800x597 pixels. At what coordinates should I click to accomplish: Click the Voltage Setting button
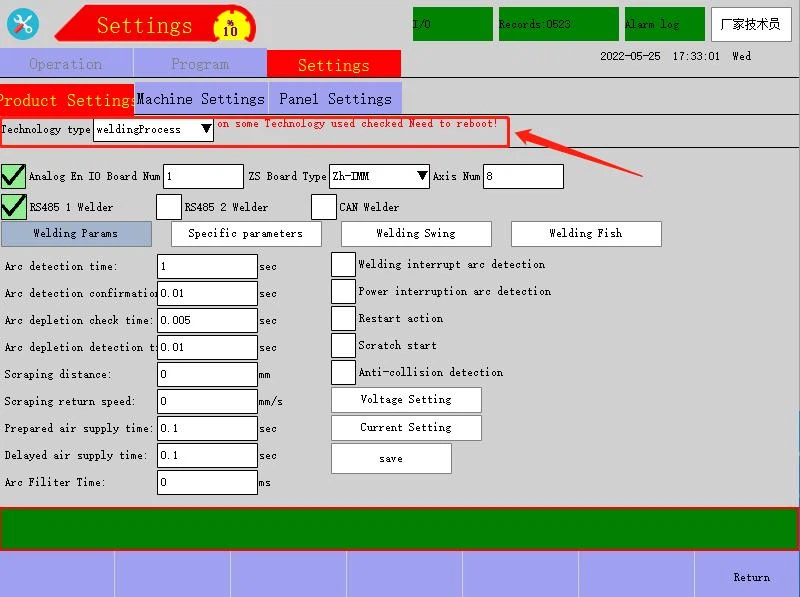pos(406,399)
